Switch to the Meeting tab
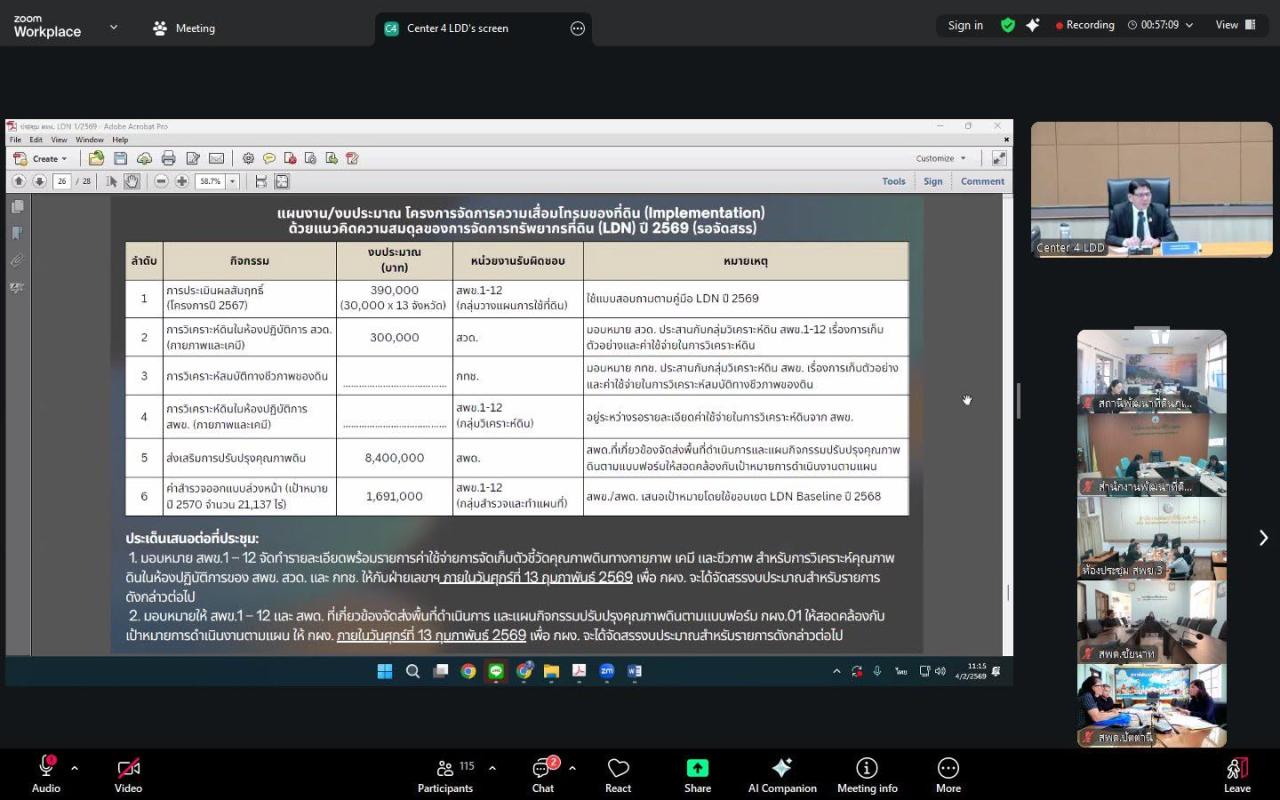Image resolution: width=1280 pixels, height=800 pixels. (x=184, y=28)
